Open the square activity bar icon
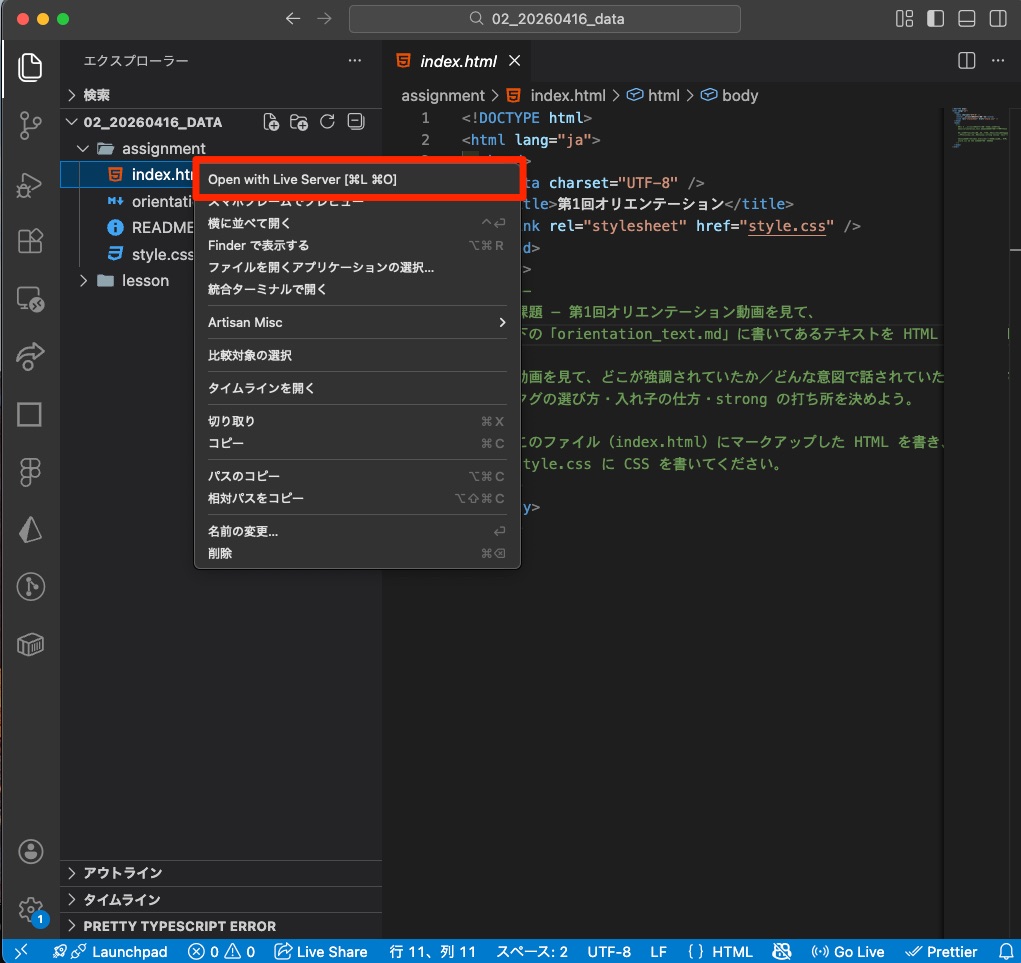 click(30, 414)
